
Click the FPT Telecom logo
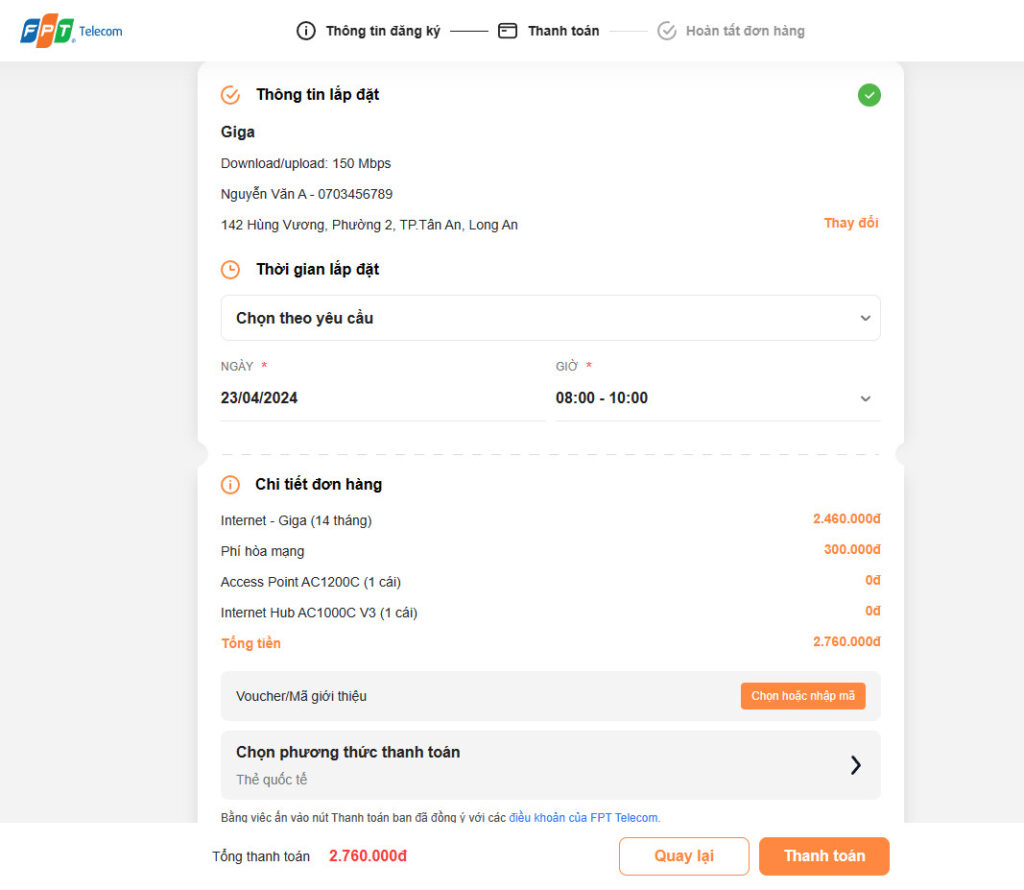click(x=71, y=31)
